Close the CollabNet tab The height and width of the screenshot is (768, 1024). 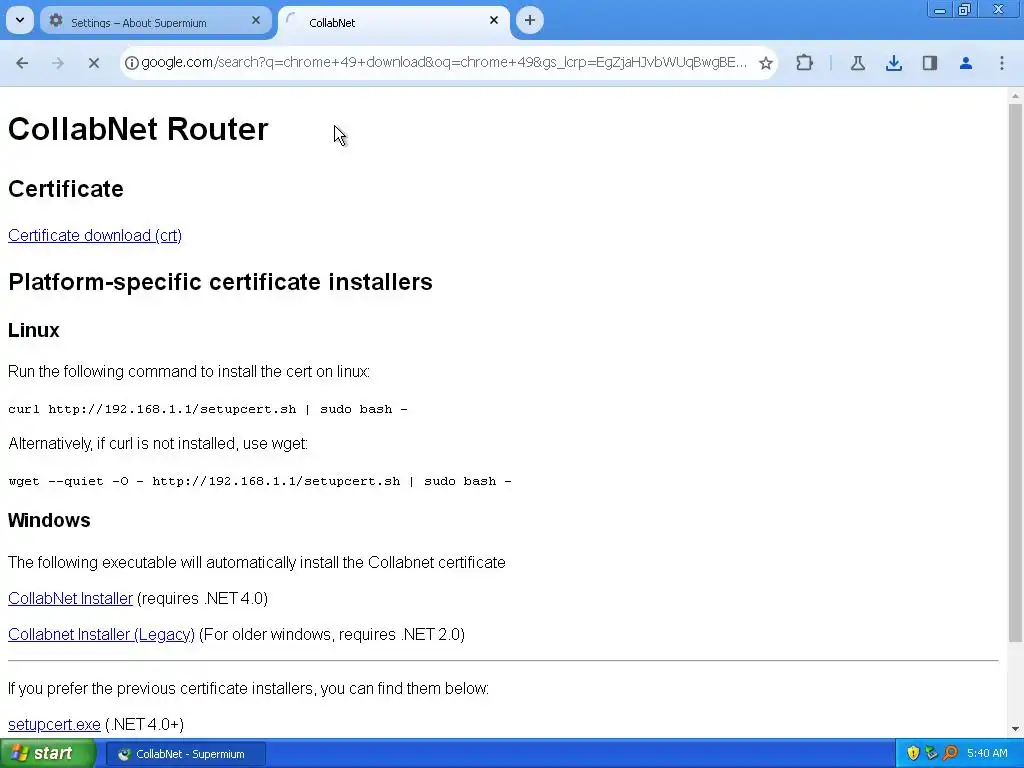(494, 20)
